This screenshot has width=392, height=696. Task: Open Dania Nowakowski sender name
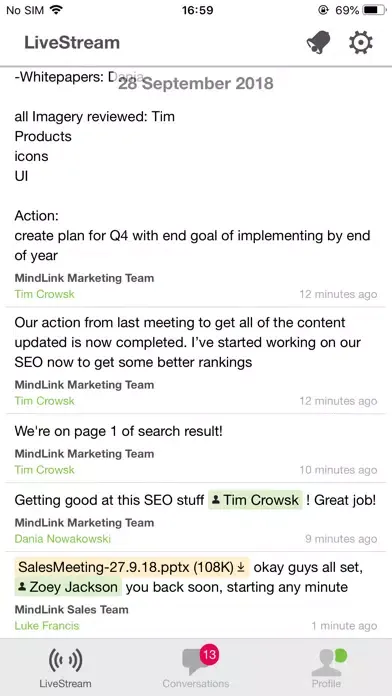click(63, 539)
